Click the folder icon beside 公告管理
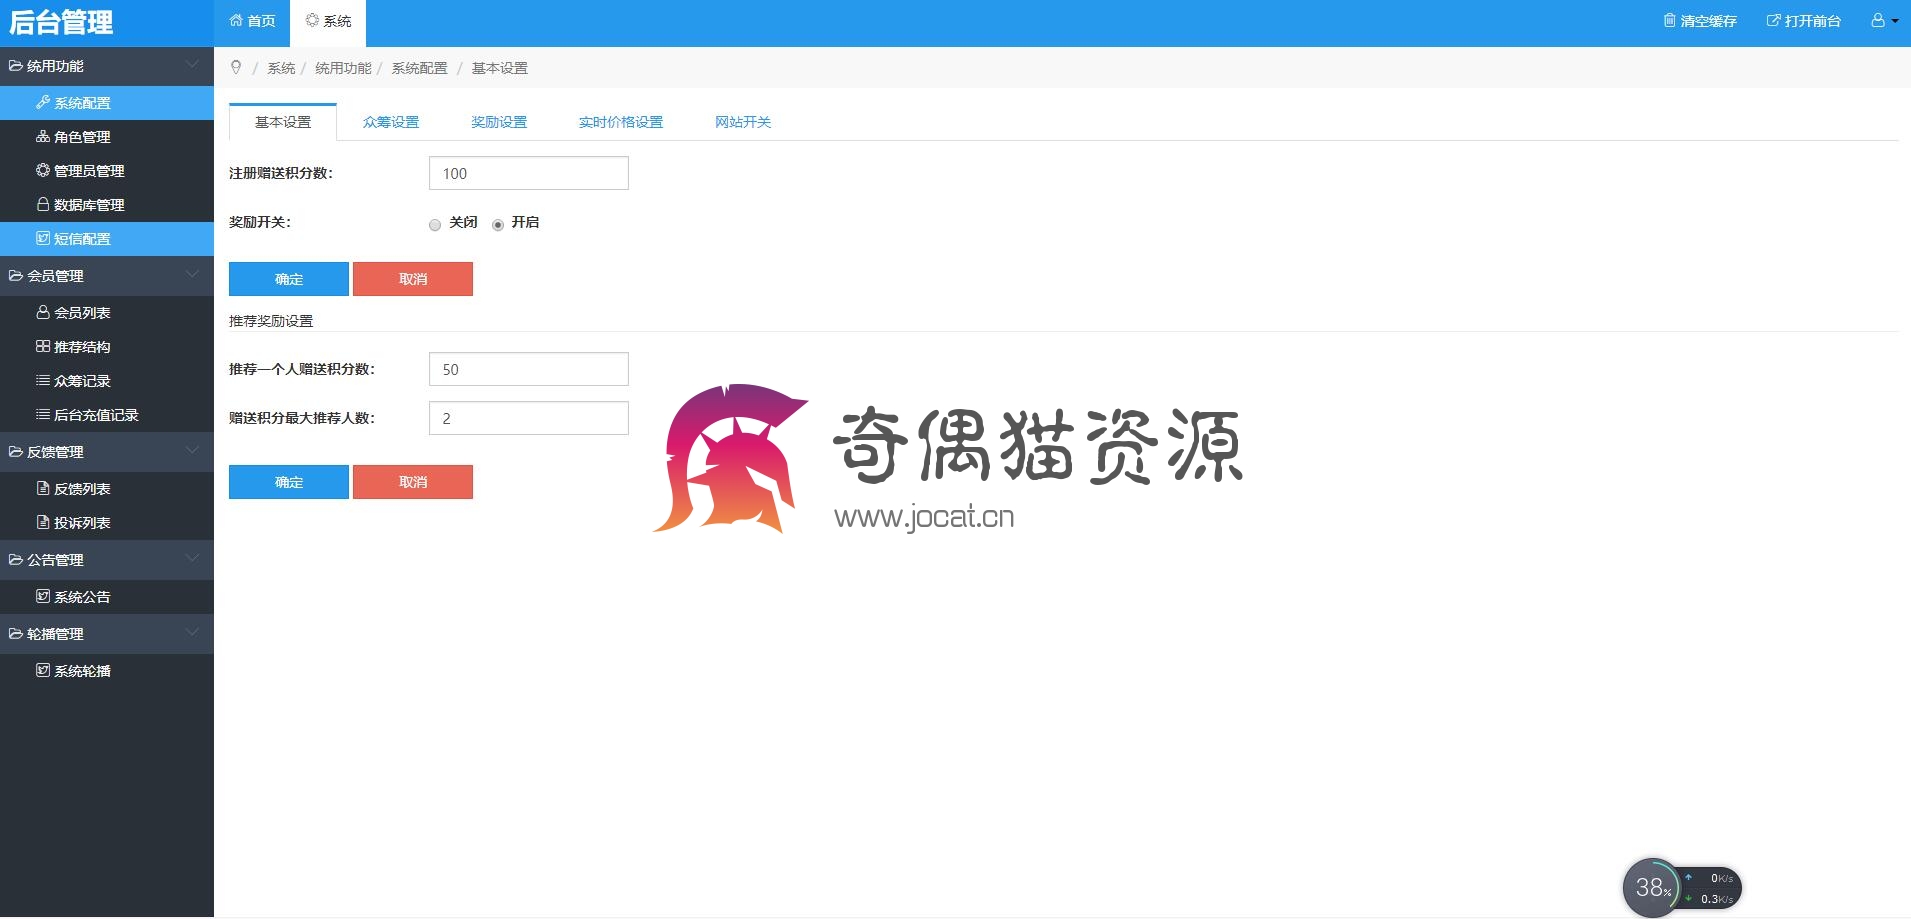The image size is (1911, 919). tap(16, 560)
